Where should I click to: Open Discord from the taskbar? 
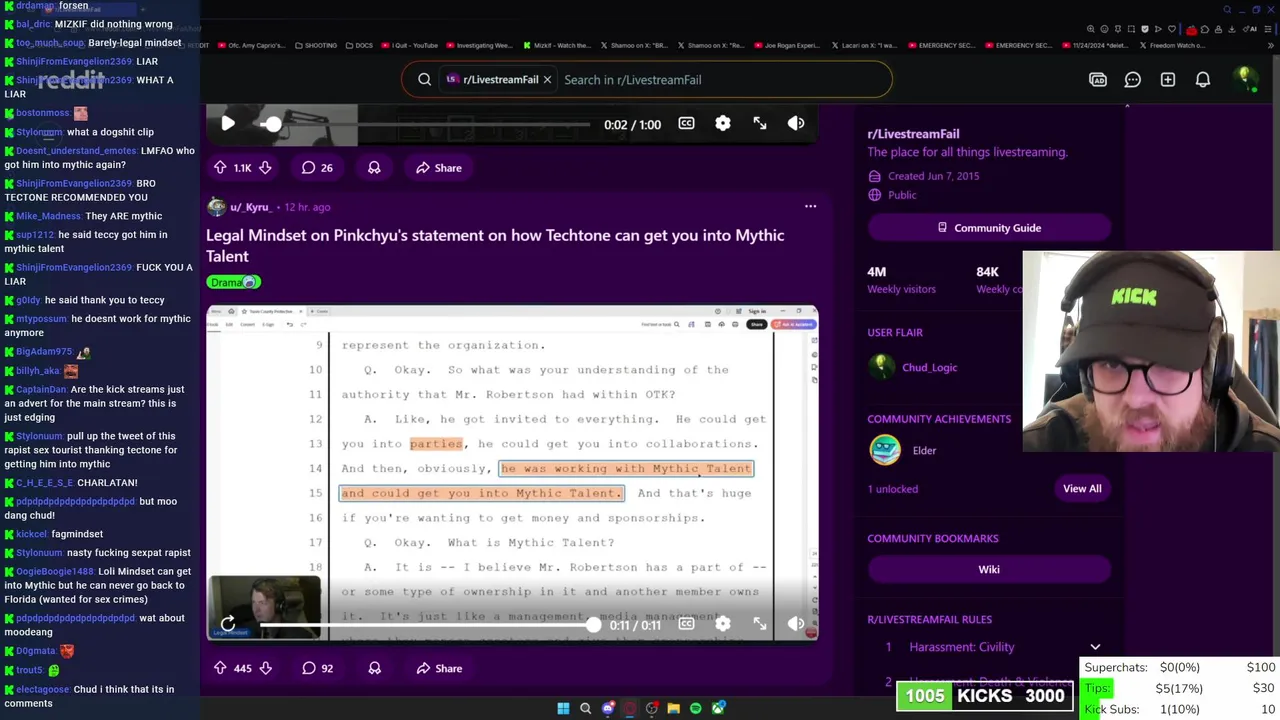click(x=607, y=708)
